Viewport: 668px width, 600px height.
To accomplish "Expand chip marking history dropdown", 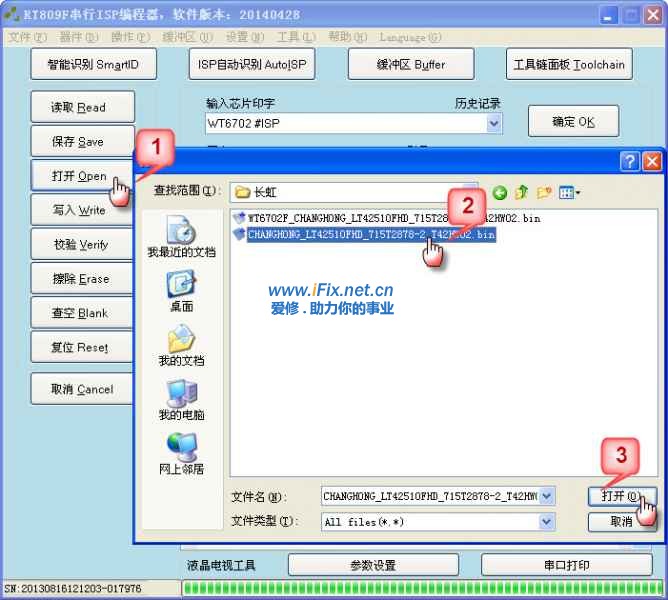I will click(494, 123).
